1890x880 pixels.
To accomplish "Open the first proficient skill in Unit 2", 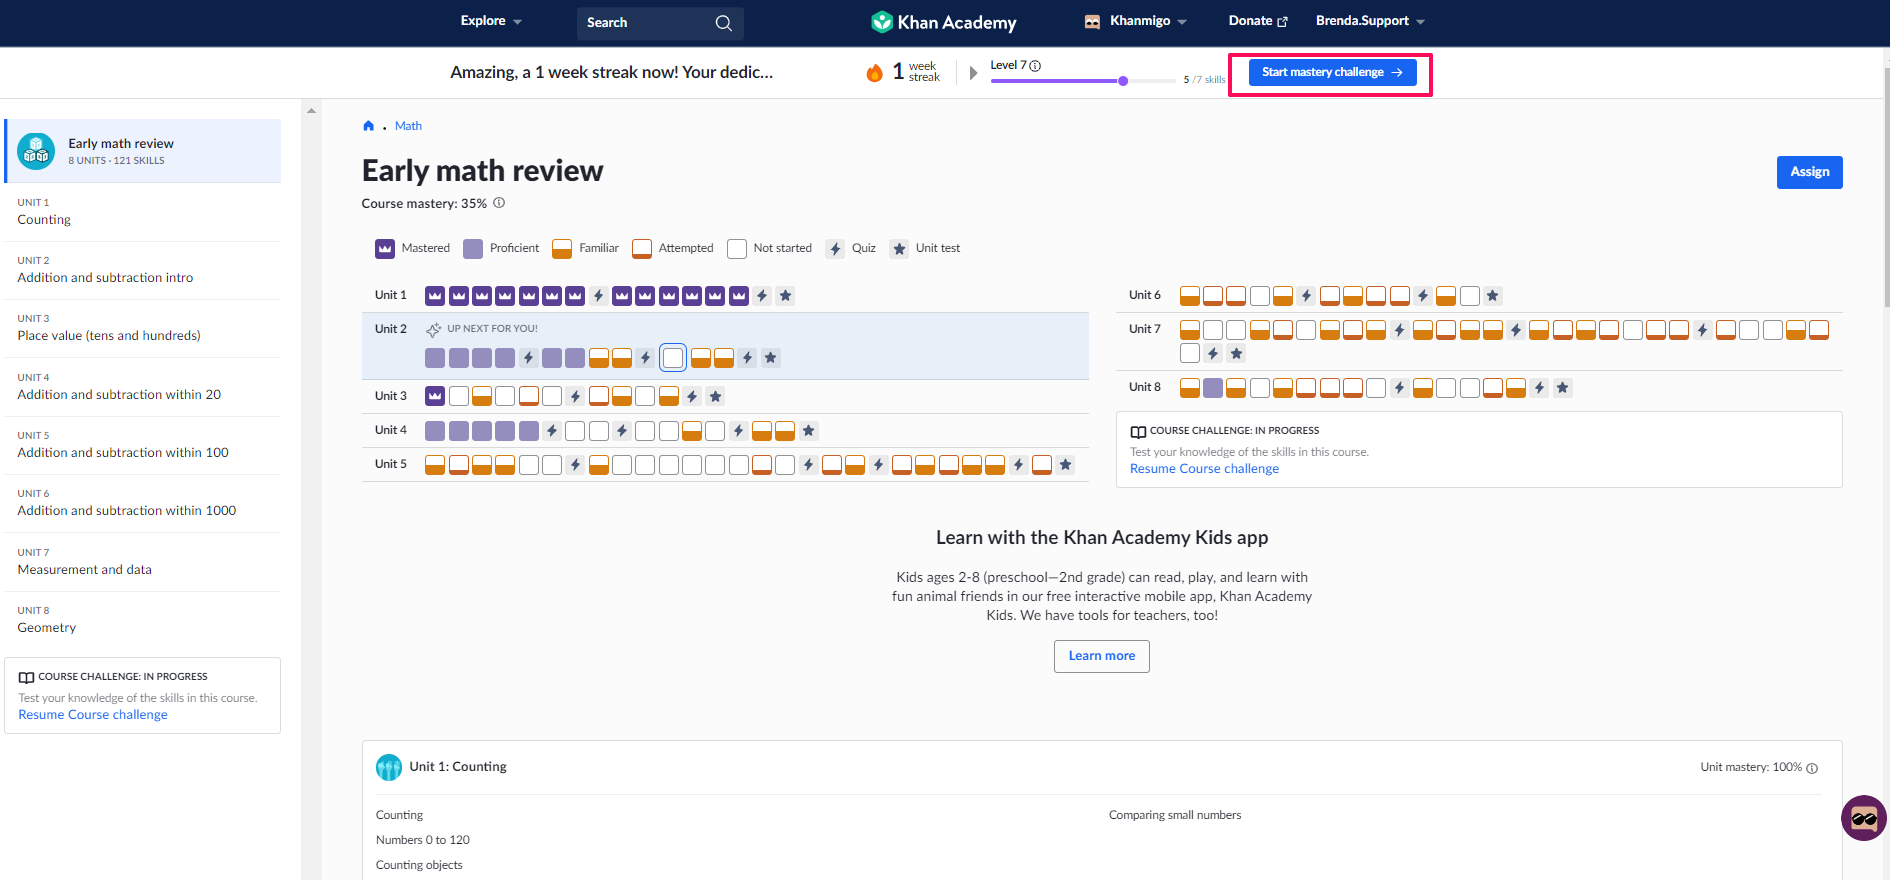I will coord(435,358).
